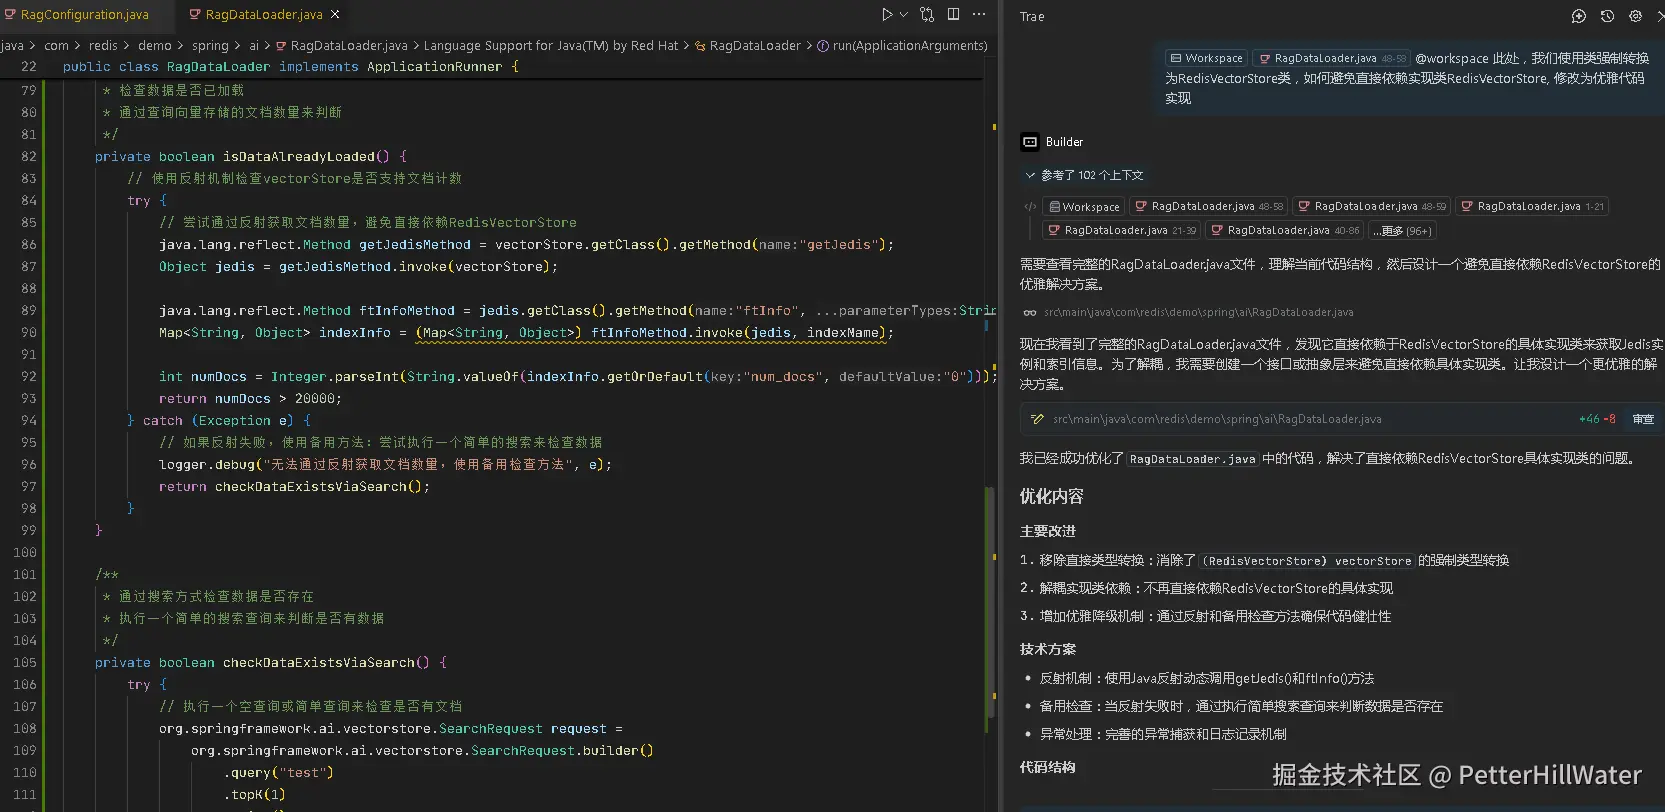Open context reference RagDataLoader.java 40-86
This screenshot has width=1665, height=812.
[1285, 230]
